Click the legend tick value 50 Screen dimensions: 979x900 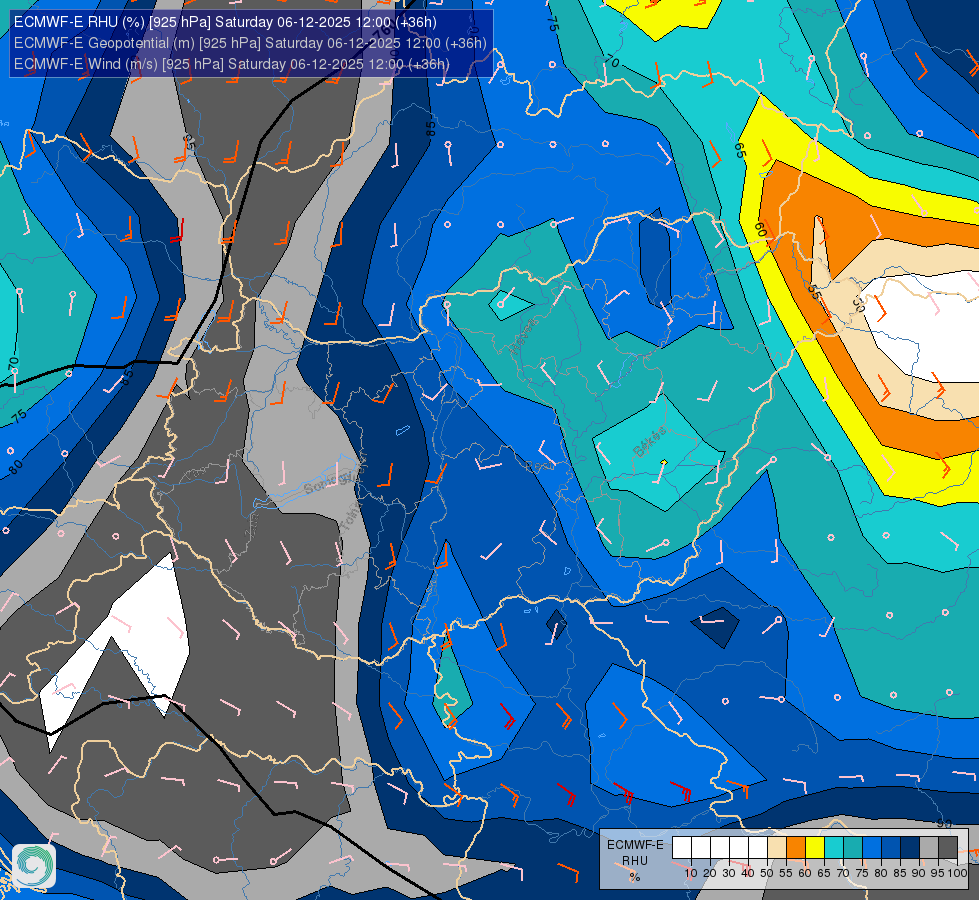[767, 873]
